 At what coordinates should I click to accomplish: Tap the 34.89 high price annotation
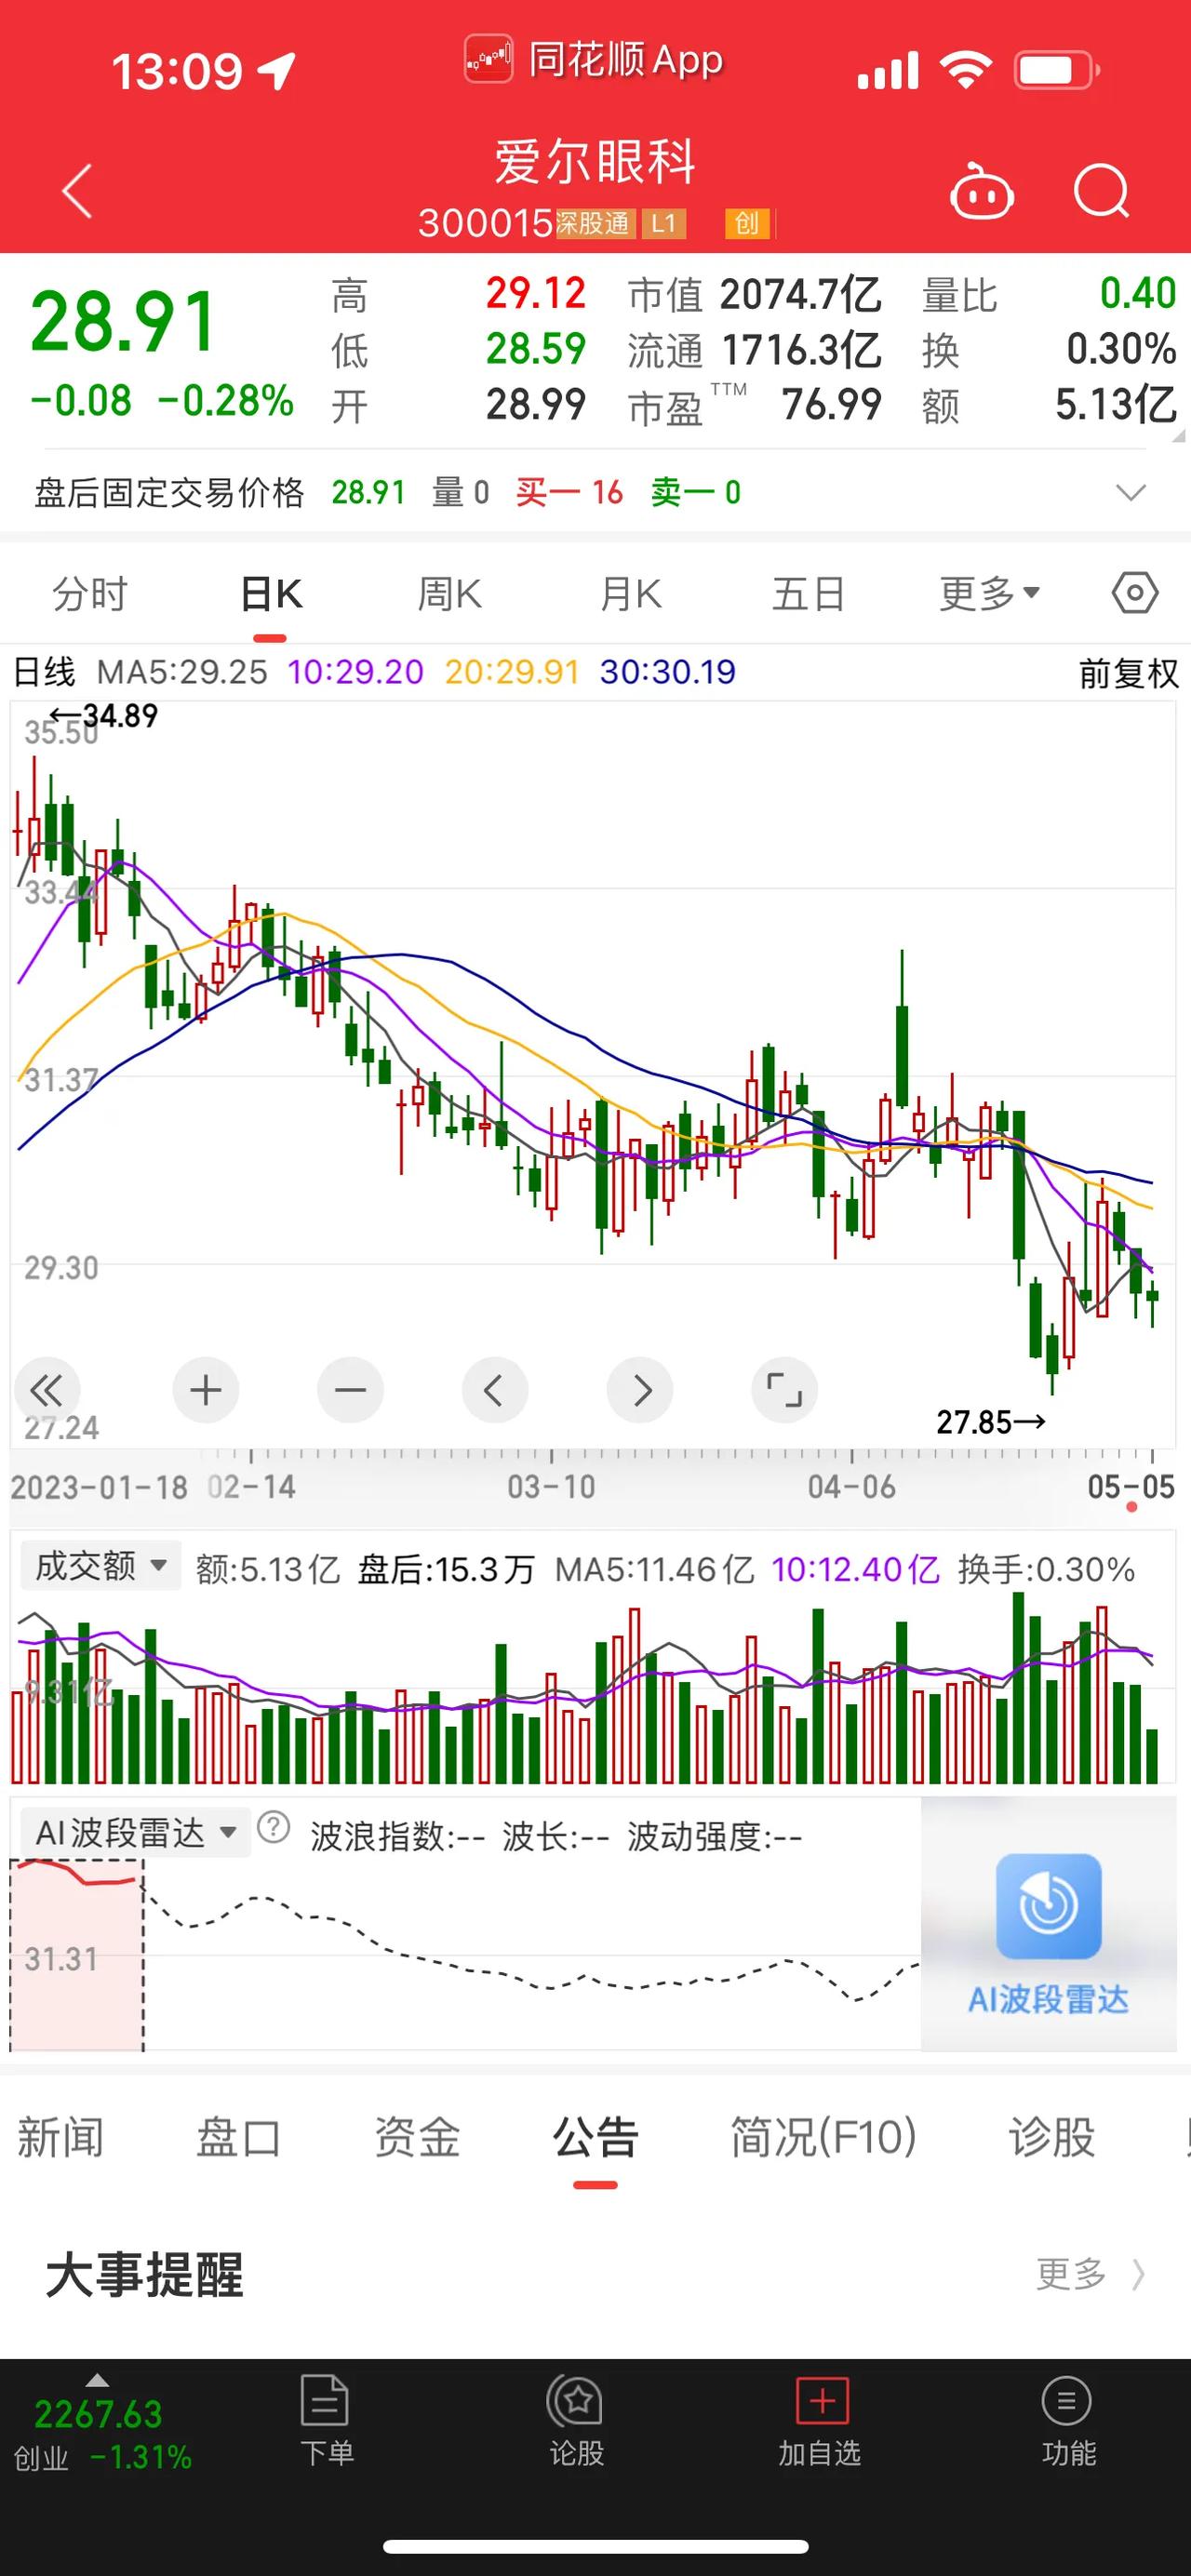(104, 716)
